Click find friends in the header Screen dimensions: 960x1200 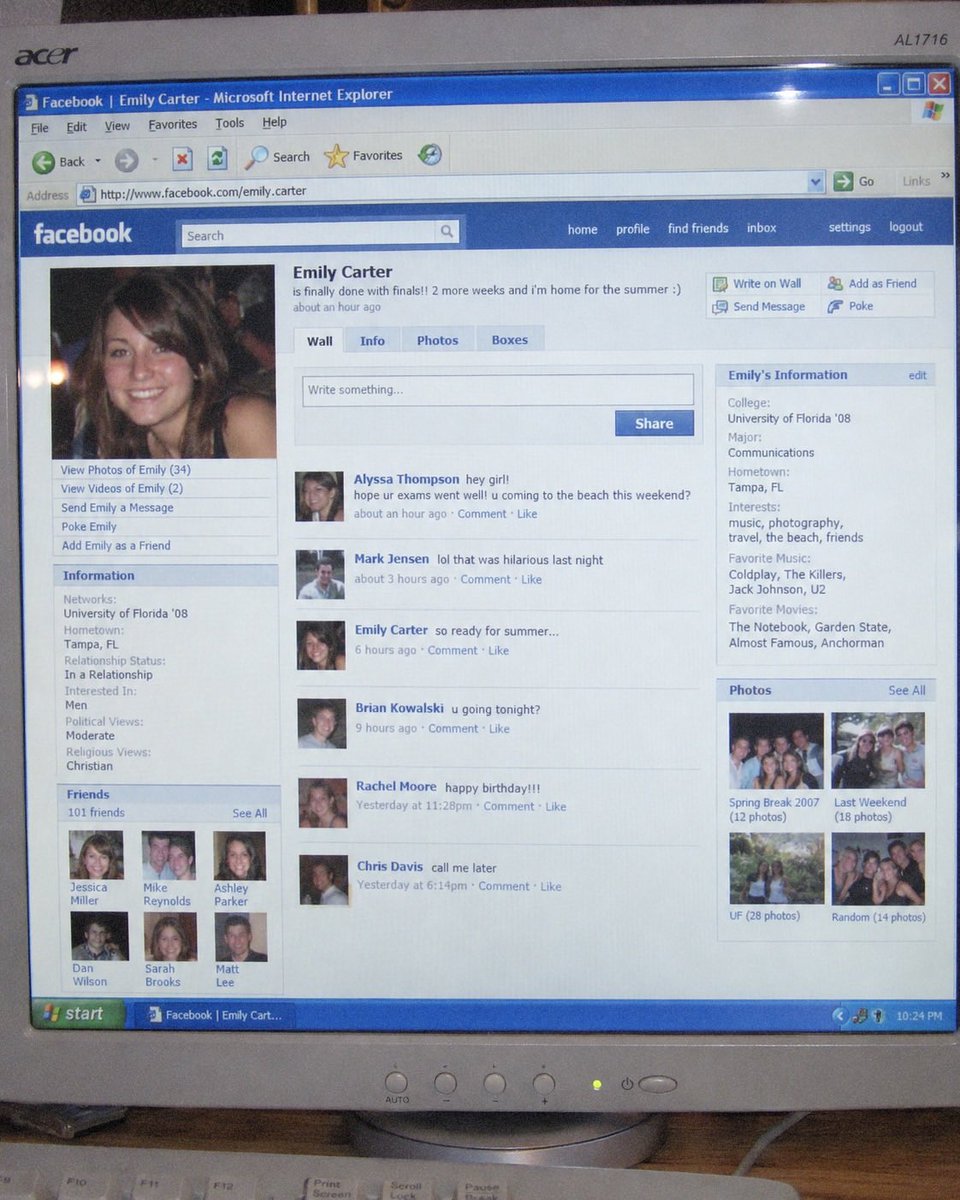click(x=698, y=228)
